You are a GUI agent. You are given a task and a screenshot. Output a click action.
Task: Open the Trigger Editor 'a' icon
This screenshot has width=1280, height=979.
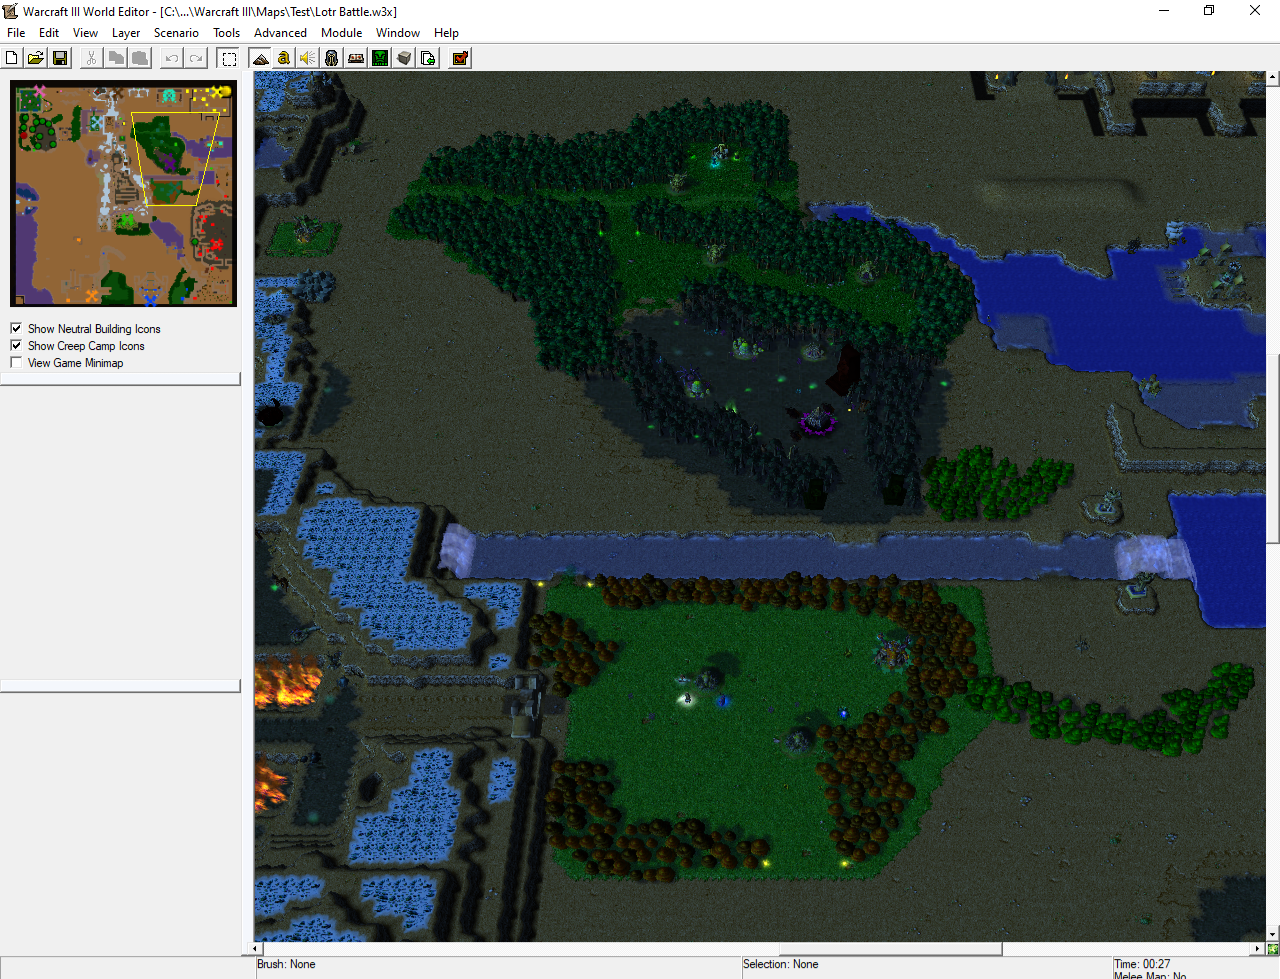284,58
